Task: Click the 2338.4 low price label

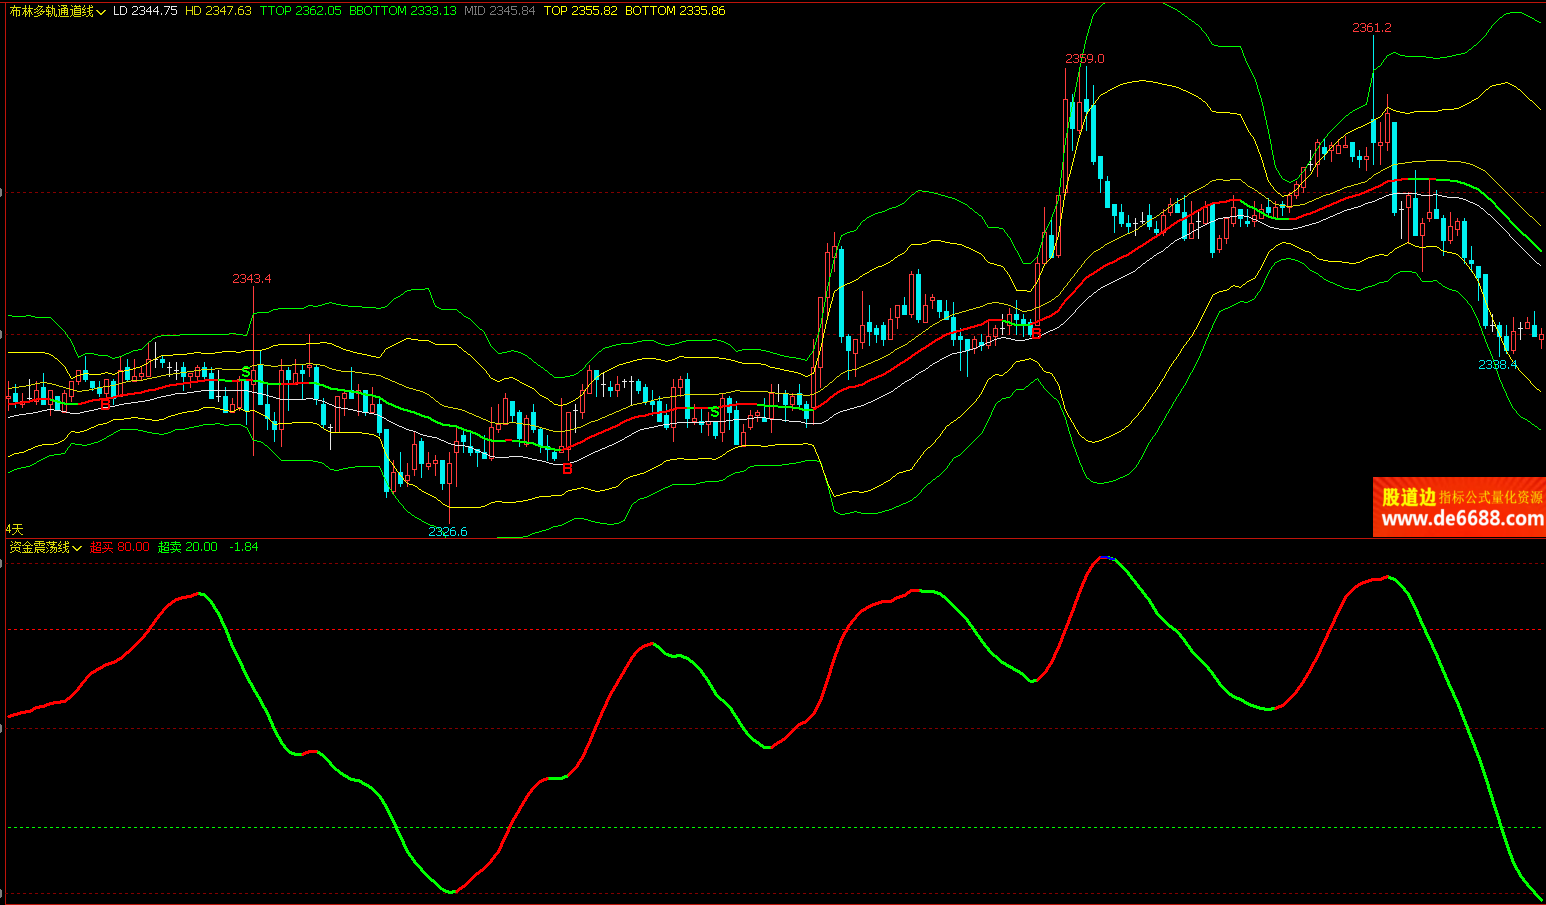Action: click(1497, 365)
